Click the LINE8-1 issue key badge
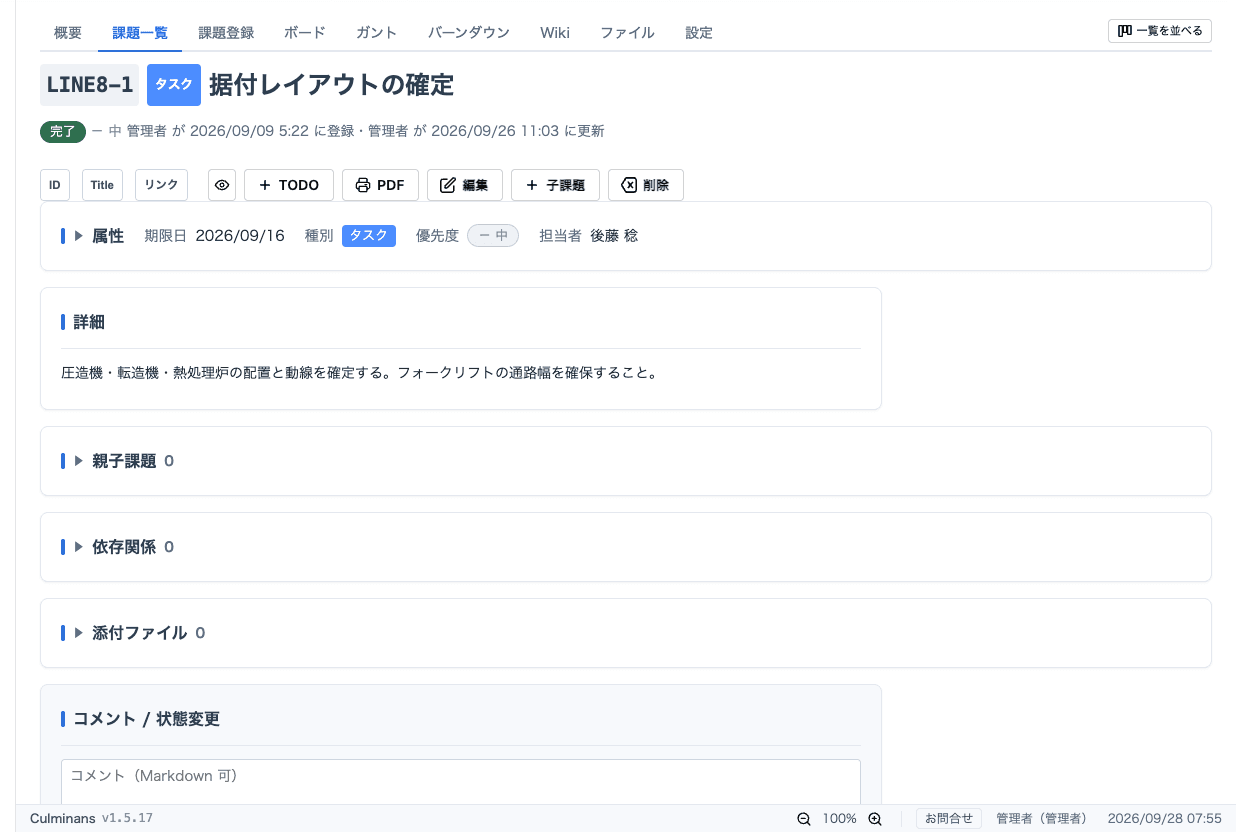The image size is (1236, 832). tap(90, 85)
